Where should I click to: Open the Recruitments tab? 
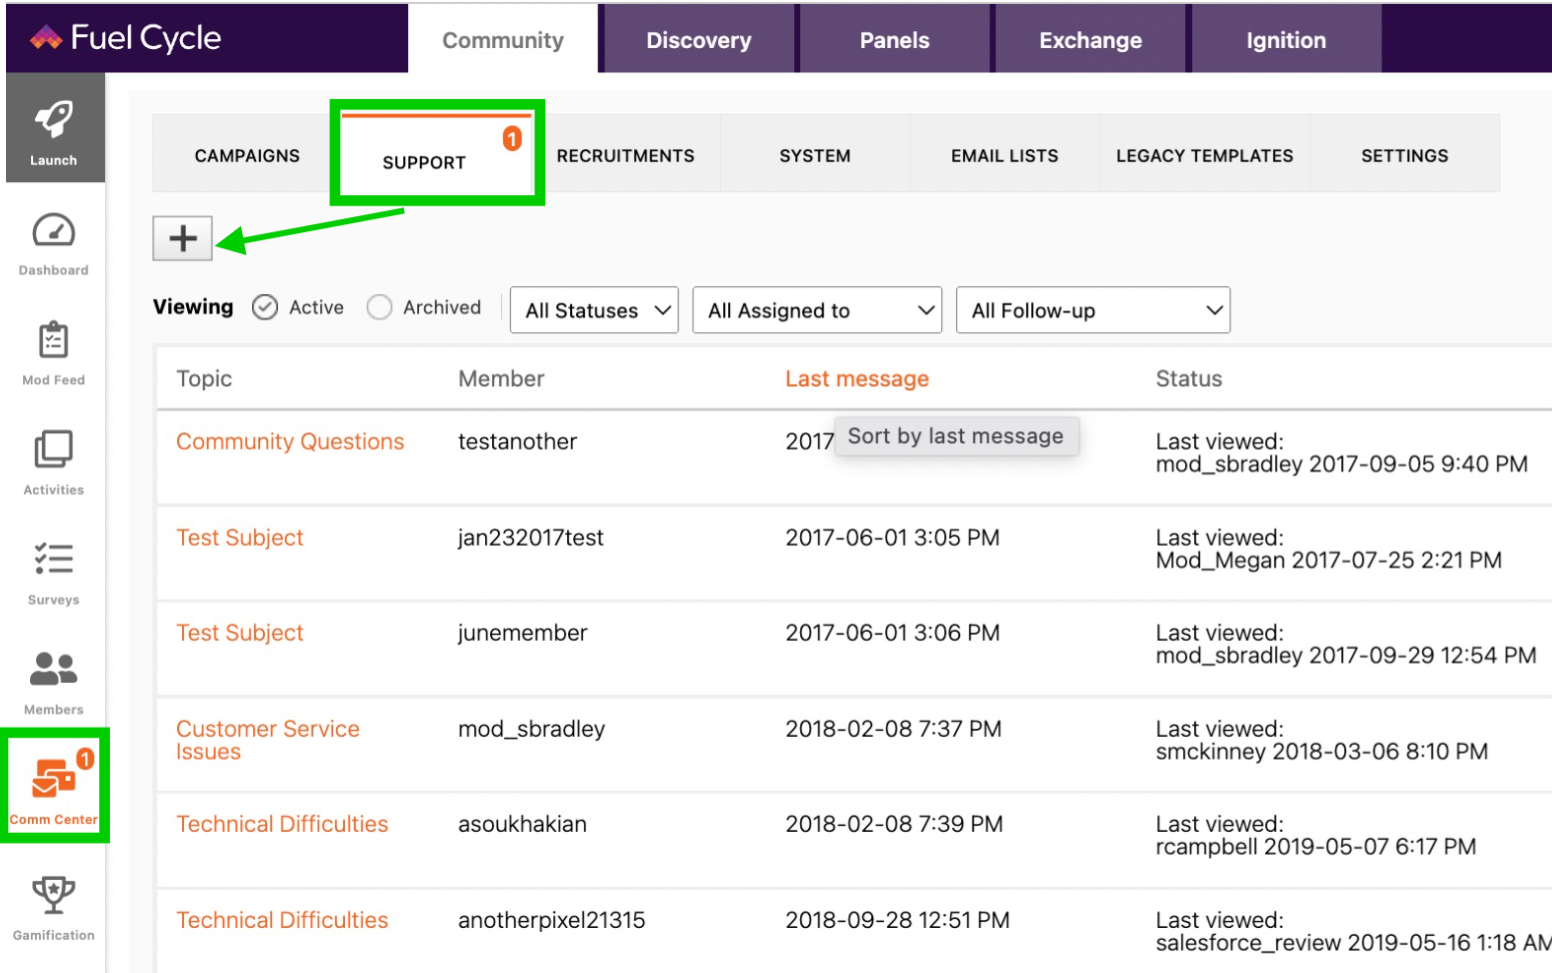[x=626, y=155]
